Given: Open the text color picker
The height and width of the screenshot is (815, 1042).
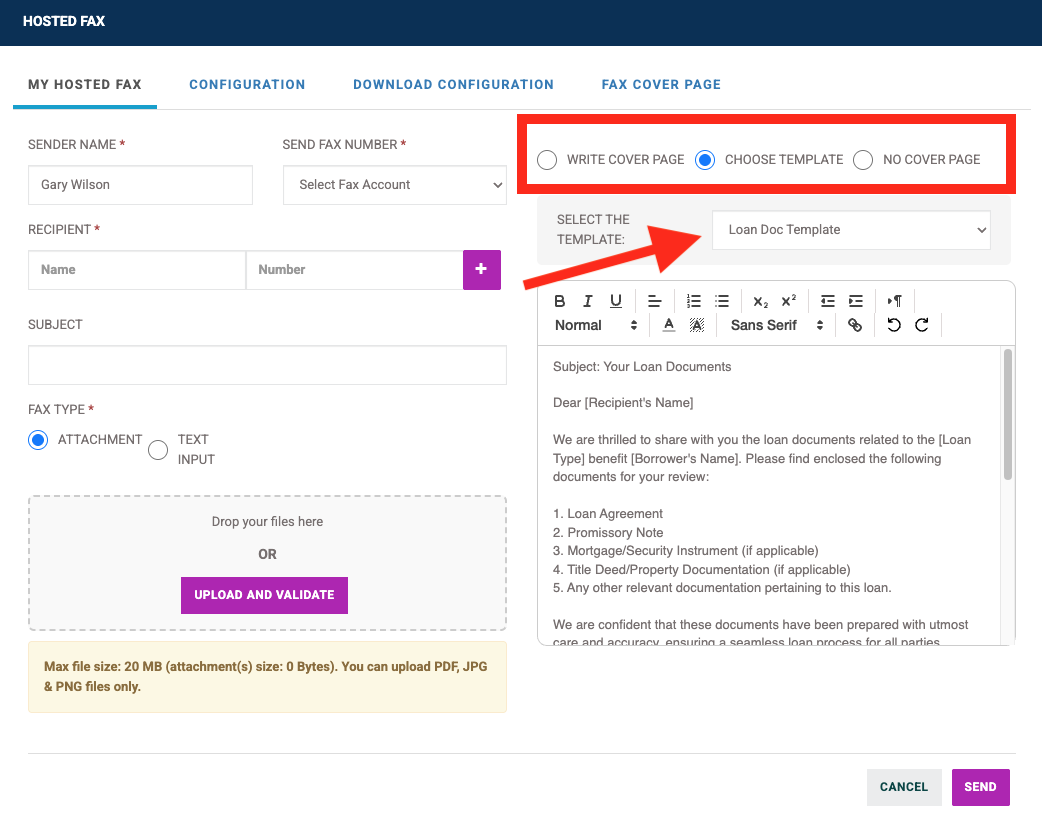Looking at the screenshot, I should pos(668,325).
